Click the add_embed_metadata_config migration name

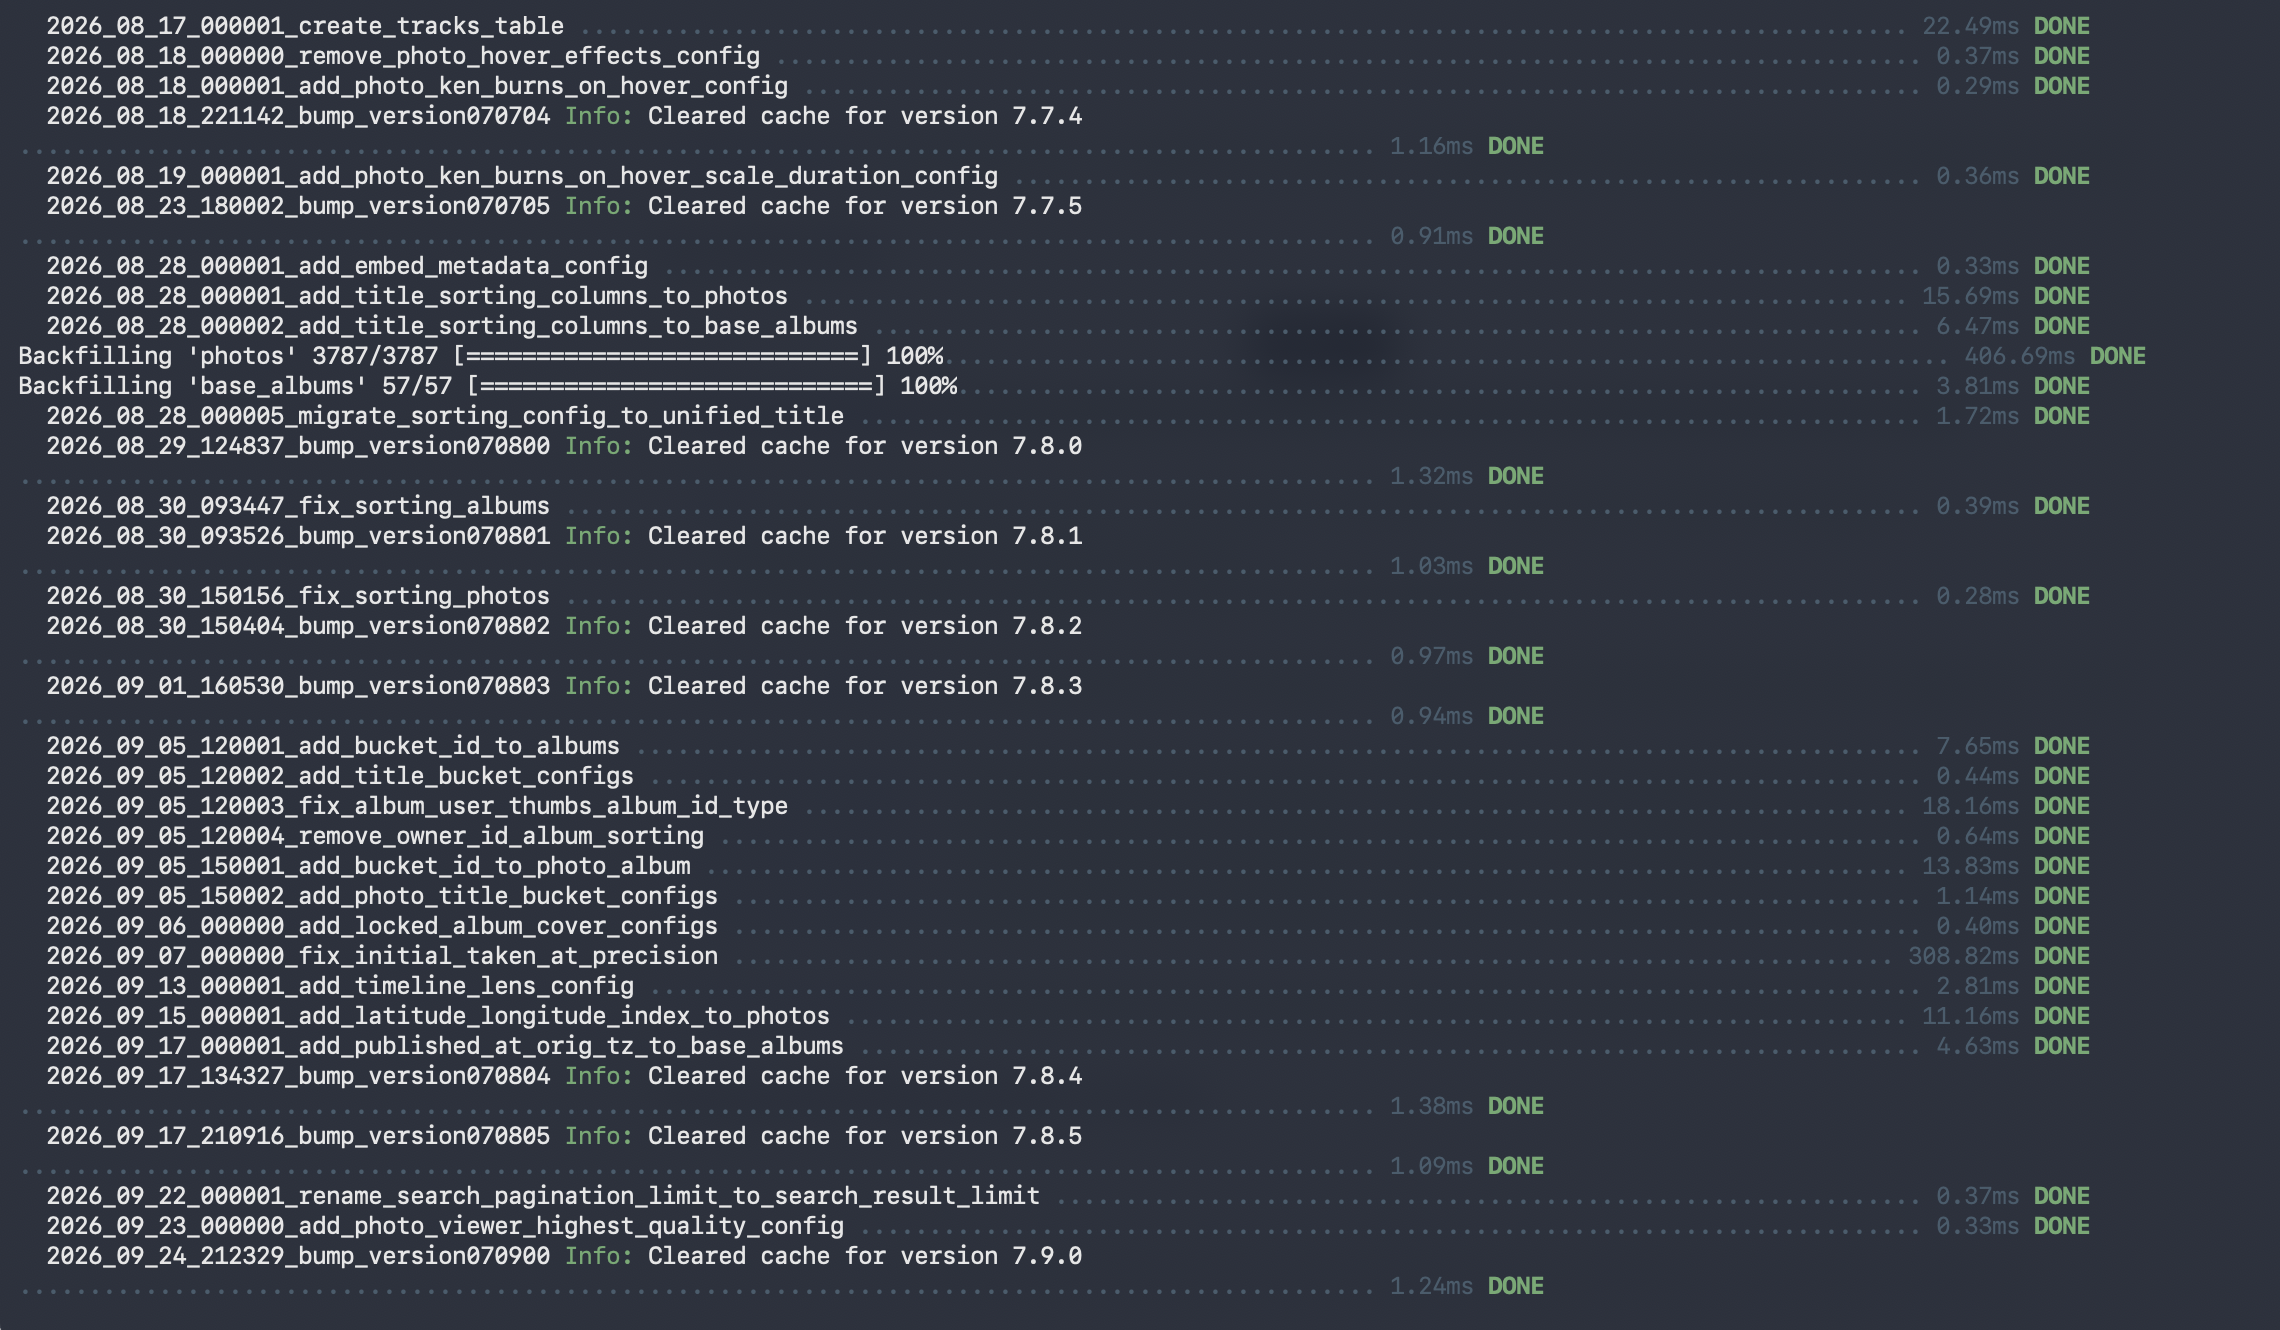[x=347, y=266]
